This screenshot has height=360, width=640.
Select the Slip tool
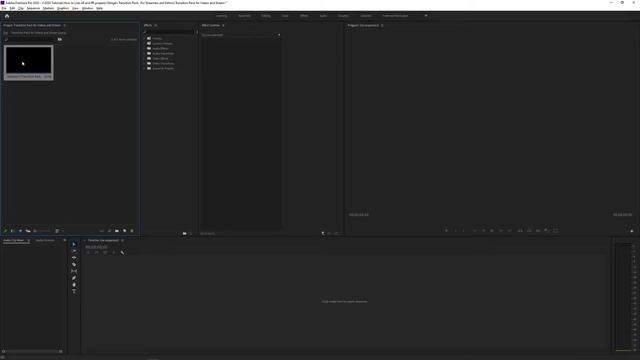coord(74,271)
